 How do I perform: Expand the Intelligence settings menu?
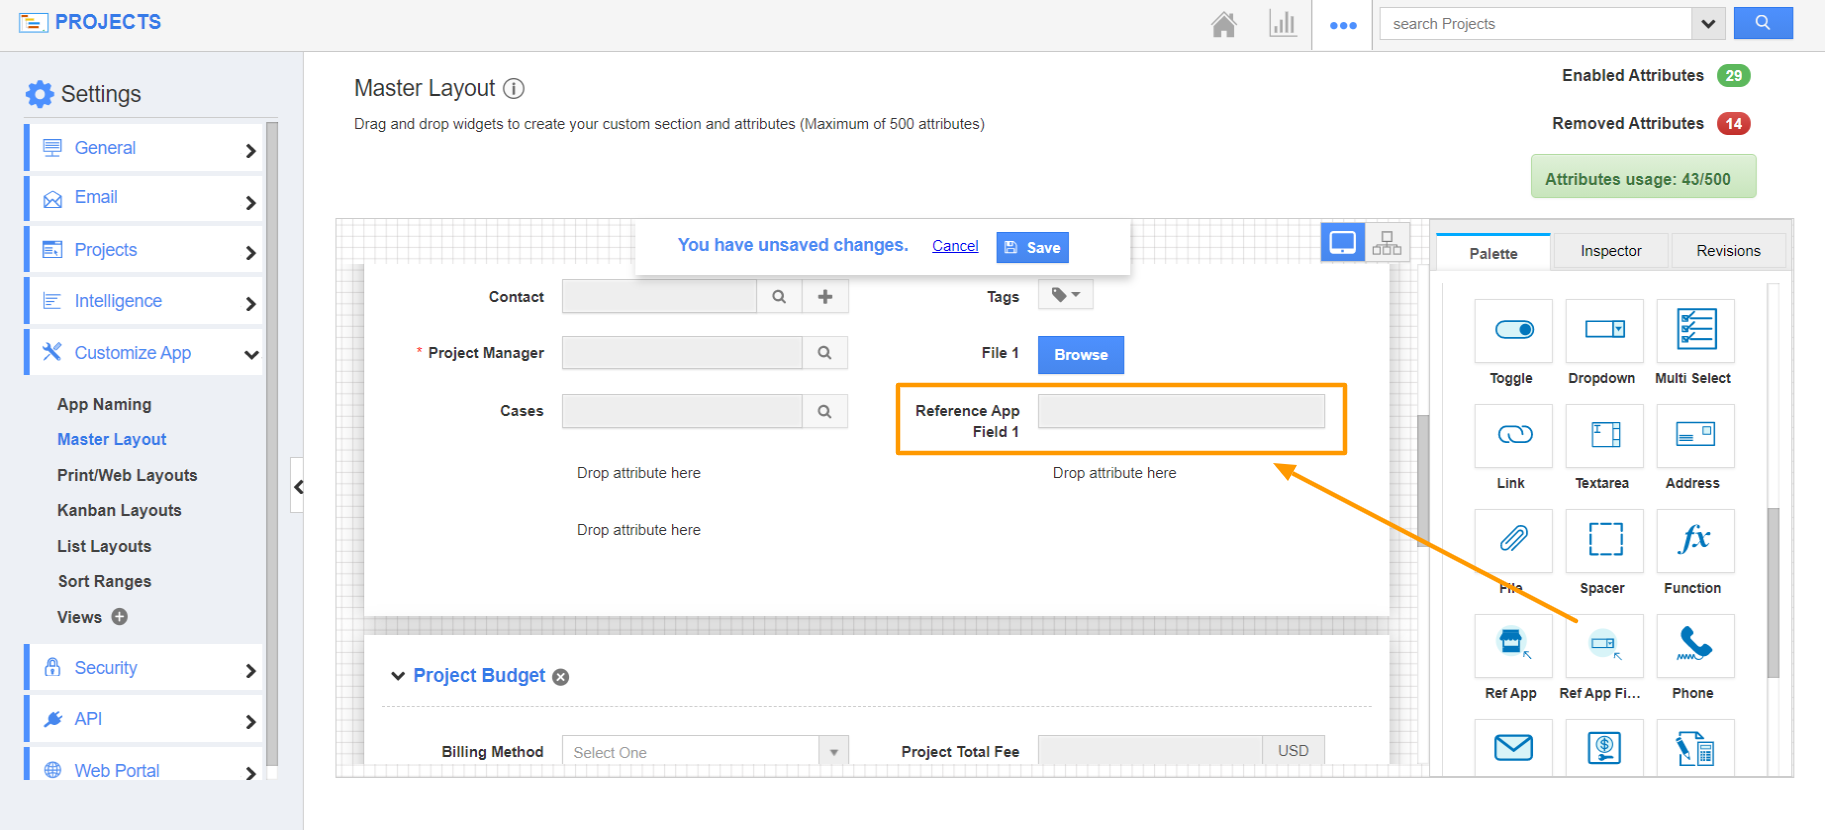coord(144,301)
